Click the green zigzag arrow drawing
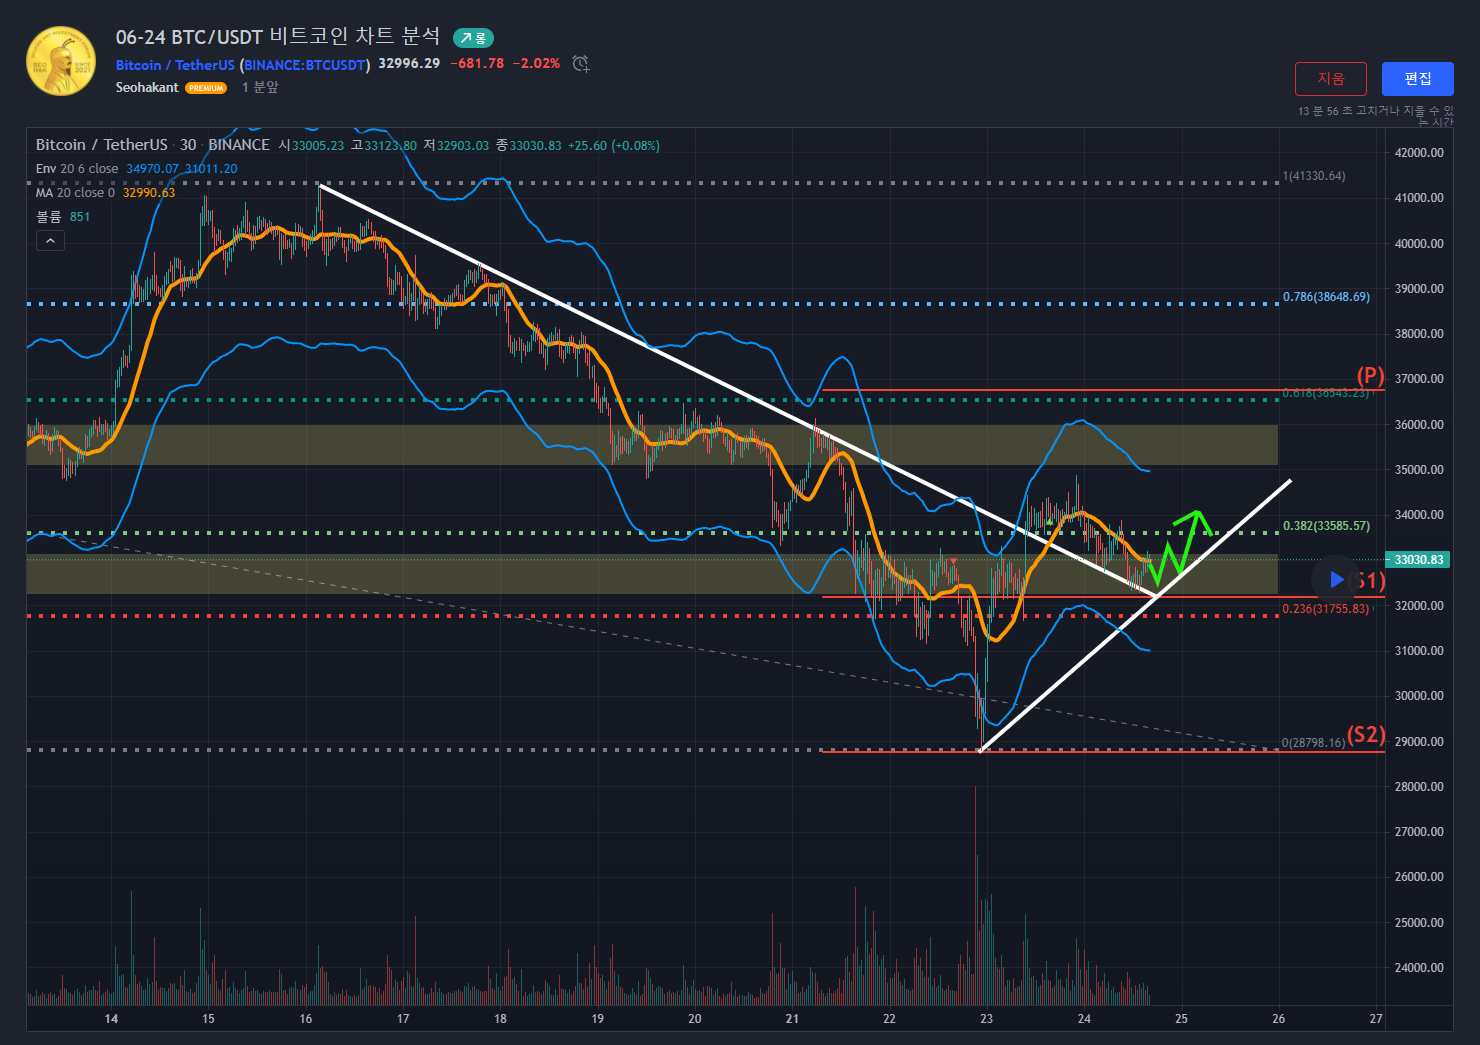 pos(1182,545)
